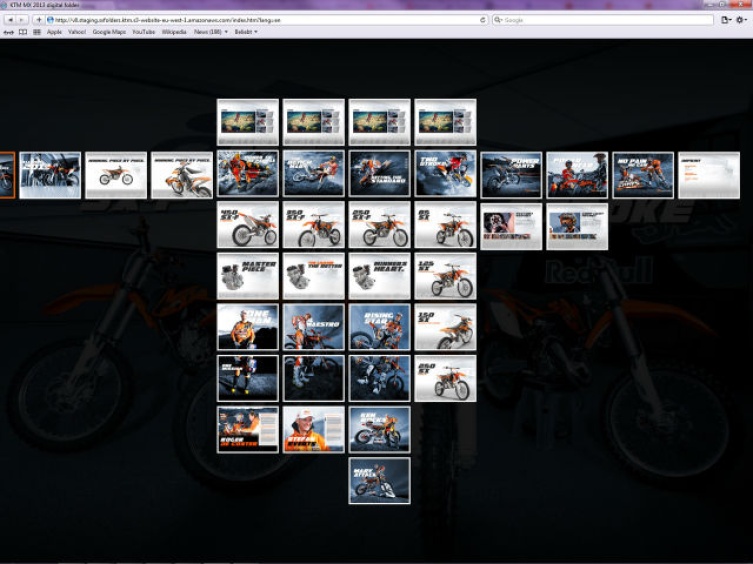Click into the URL address field
Screen dimensions: 753x564
point(267,20)
